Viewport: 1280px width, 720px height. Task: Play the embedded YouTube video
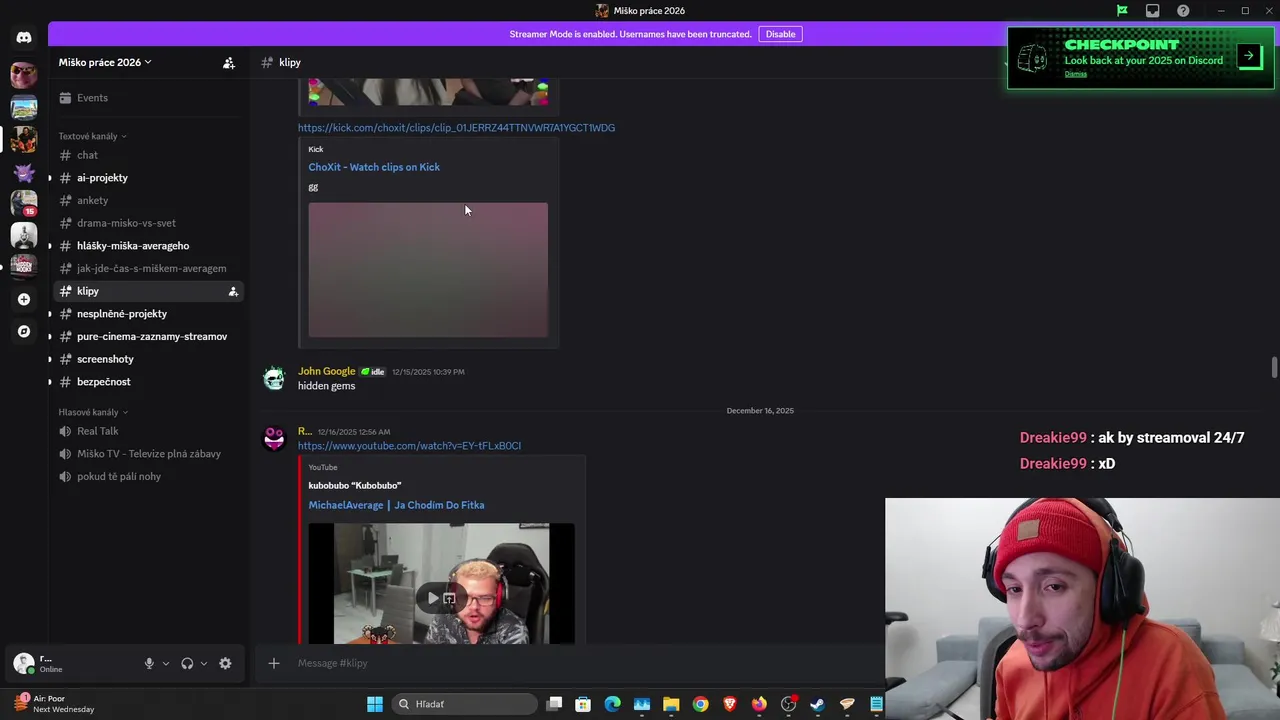(433, 598)
